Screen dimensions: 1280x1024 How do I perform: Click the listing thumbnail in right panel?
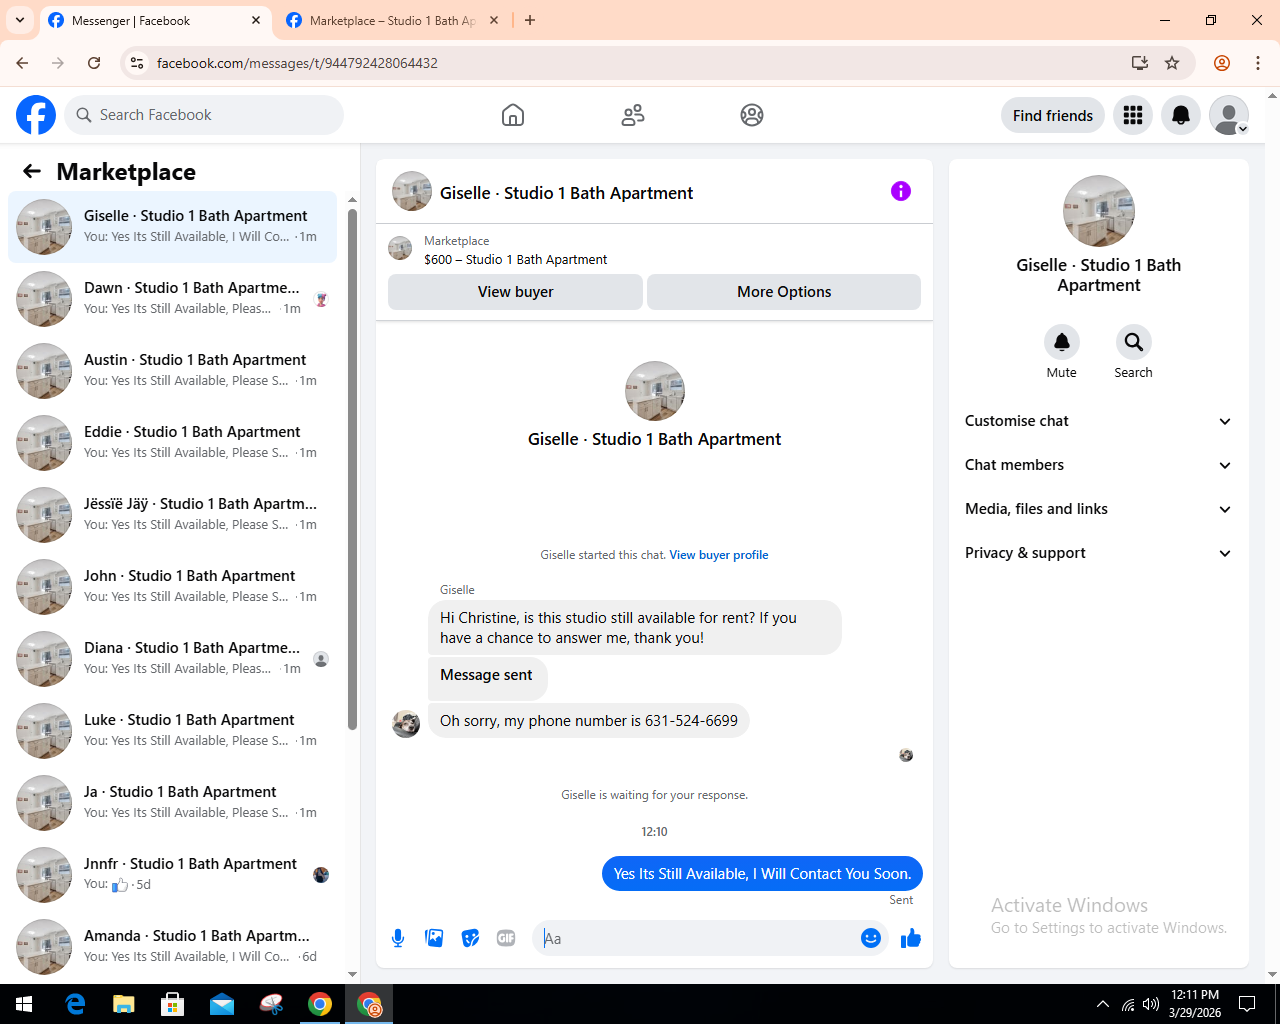point(1099,211)
